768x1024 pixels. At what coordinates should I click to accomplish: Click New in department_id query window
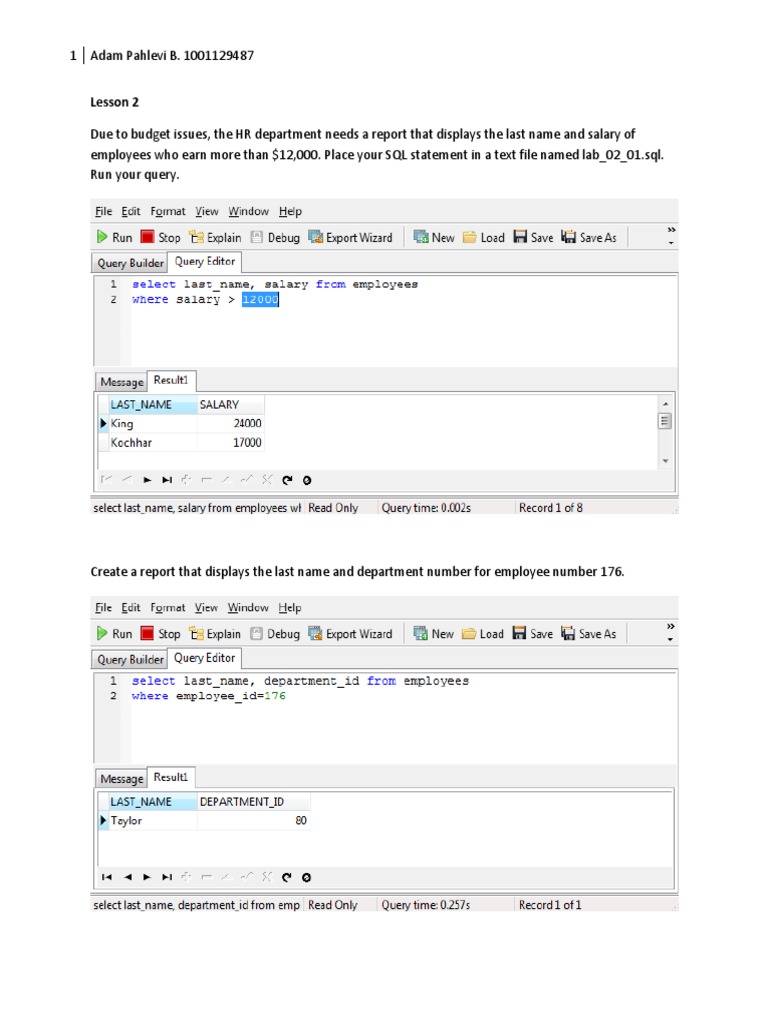434,633
